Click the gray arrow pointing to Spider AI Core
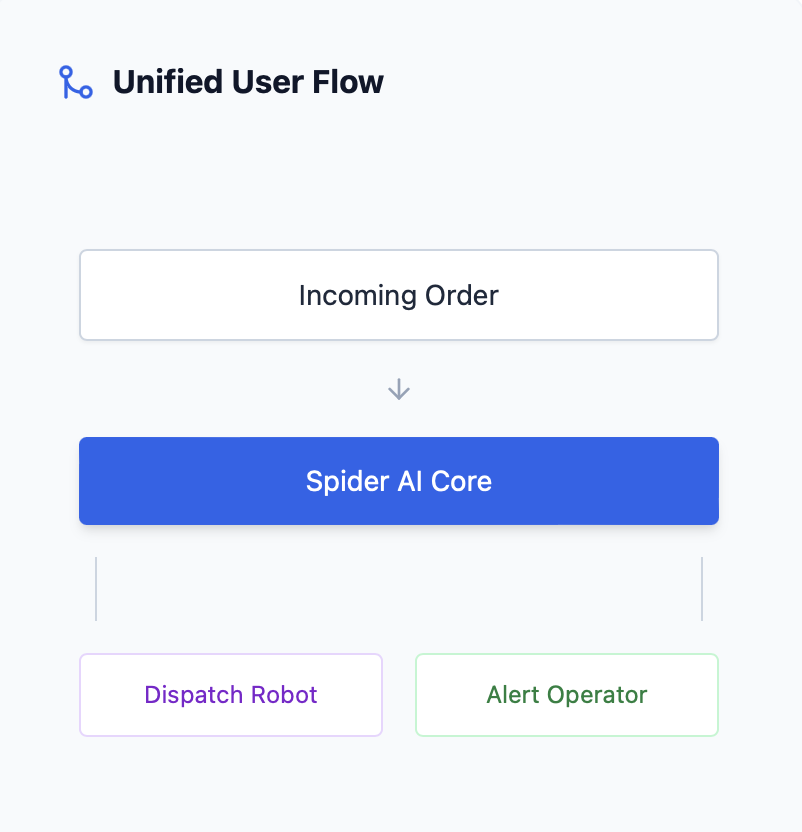Screen dimensions: 802x832 (x=399, y=389)
